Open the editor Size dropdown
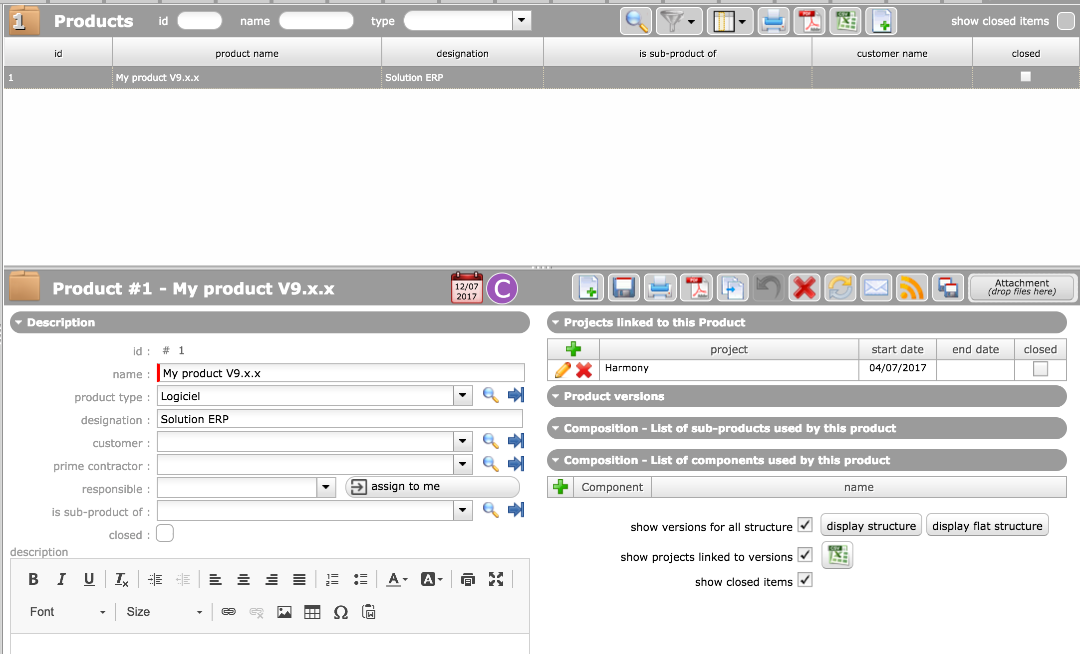1080x654 pixels. point(164,612)
